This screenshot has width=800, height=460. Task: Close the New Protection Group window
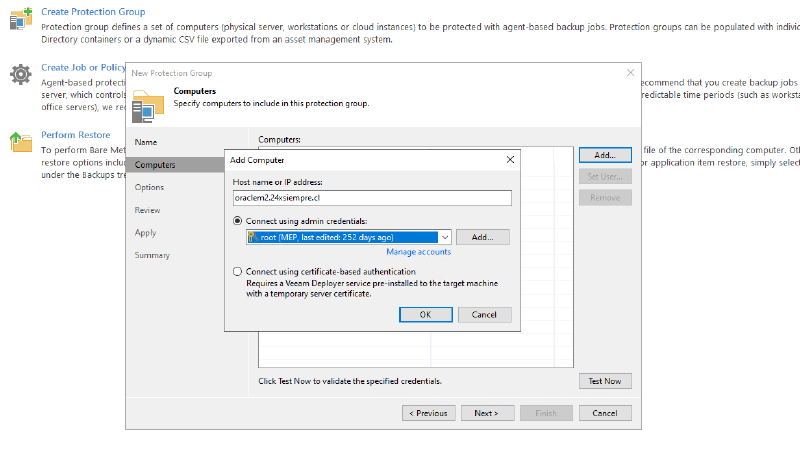click(631, 73)
